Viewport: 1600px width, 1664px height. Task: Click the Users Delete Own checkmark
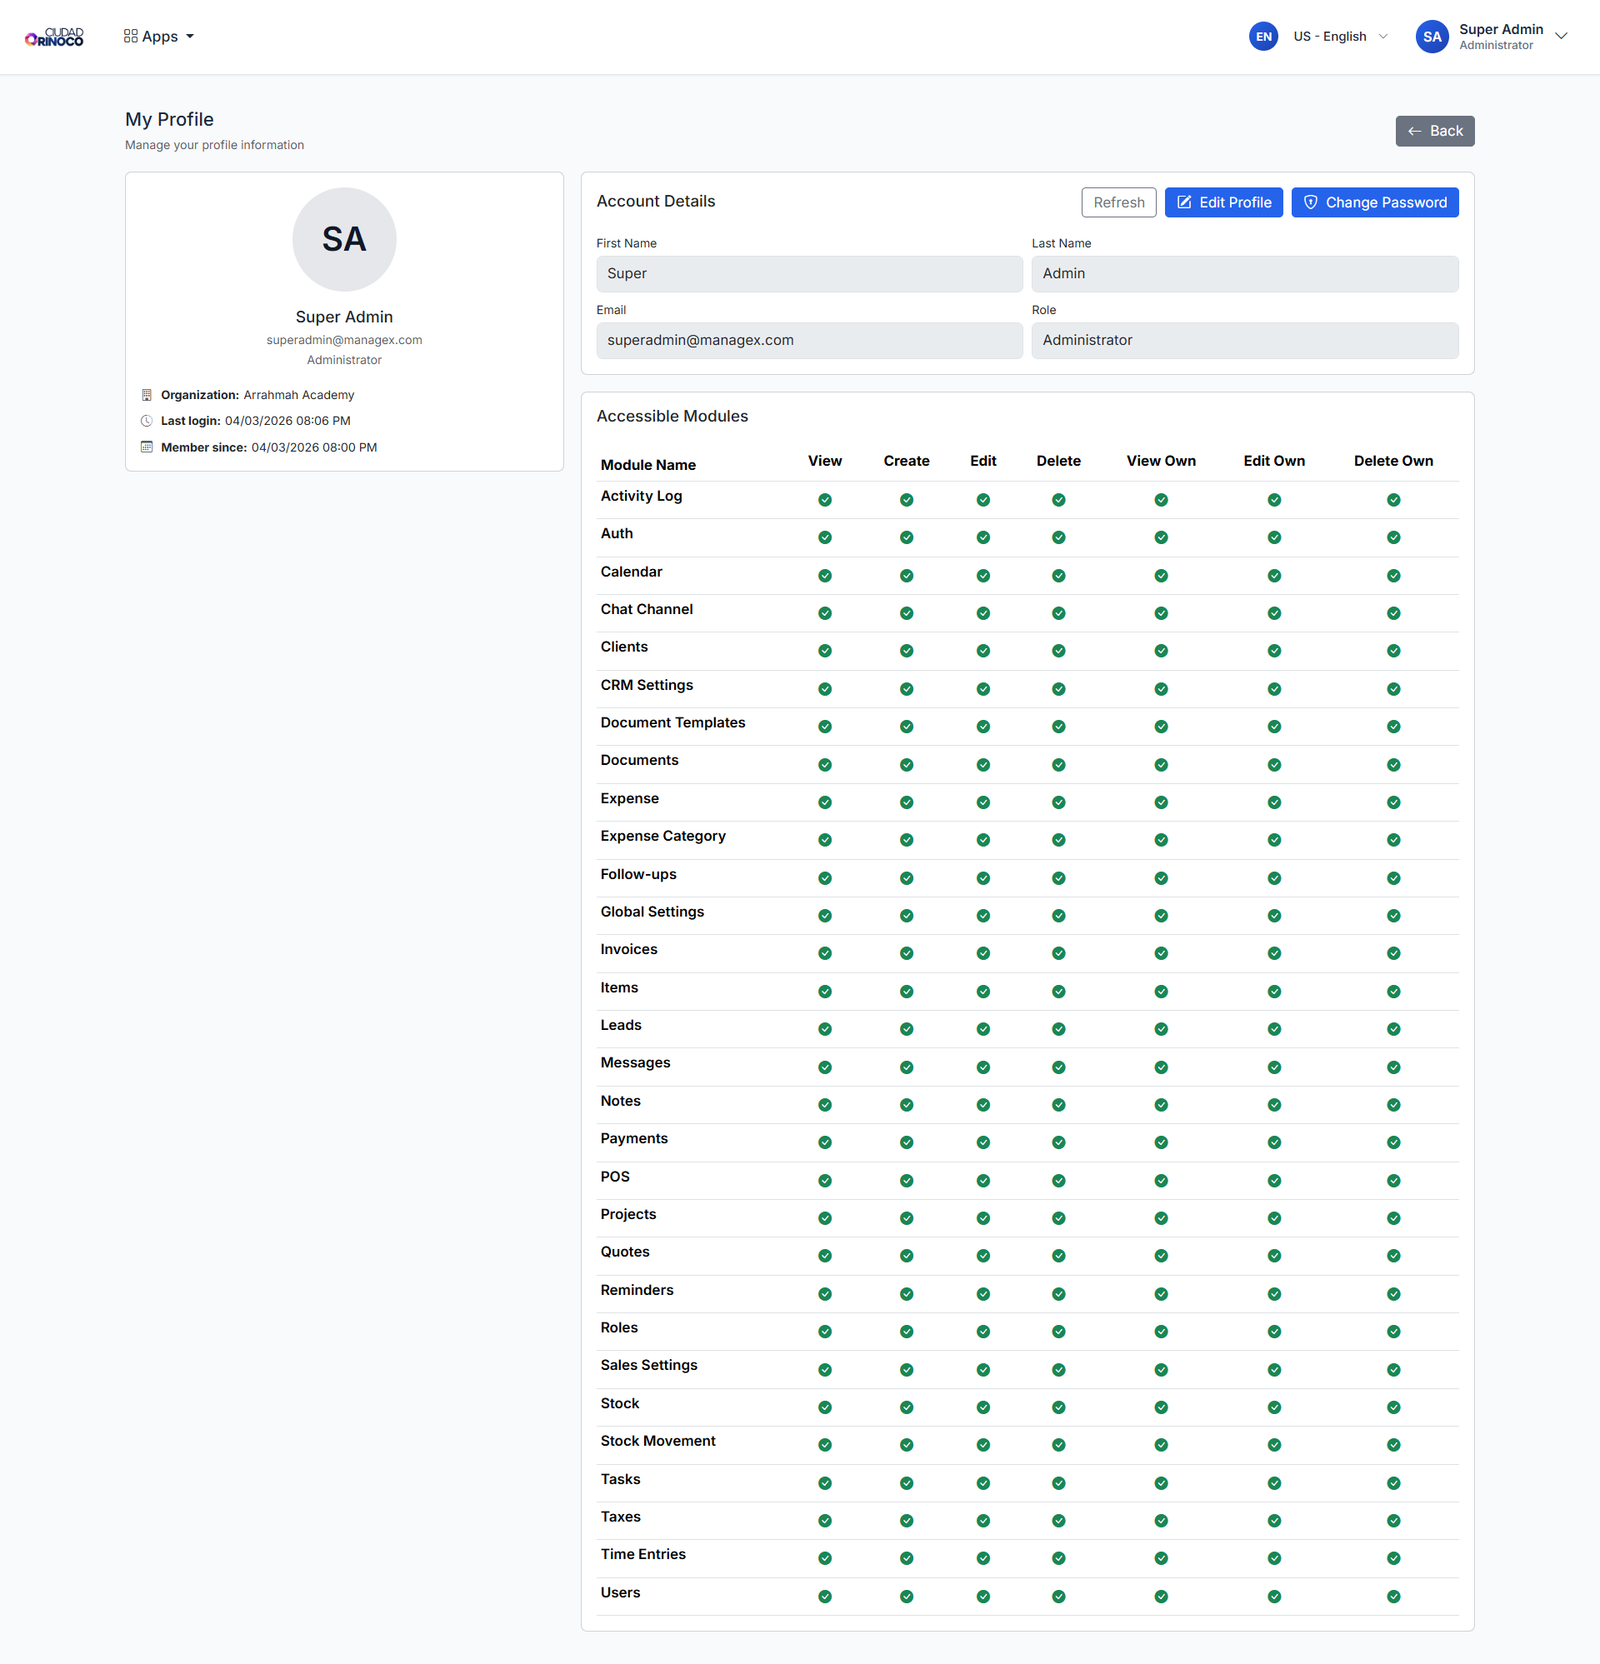click(x=1393, y=1596)
